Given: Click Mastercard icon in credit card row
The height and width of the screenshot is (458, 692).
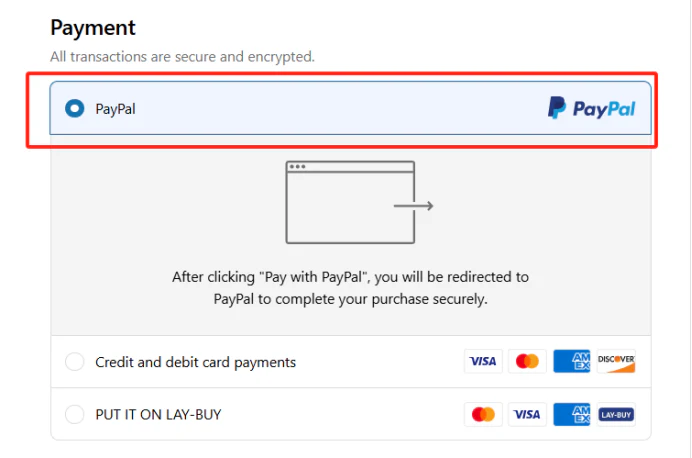Looking at the screenshot, I should pyautogui.click(x=527, y=361).
